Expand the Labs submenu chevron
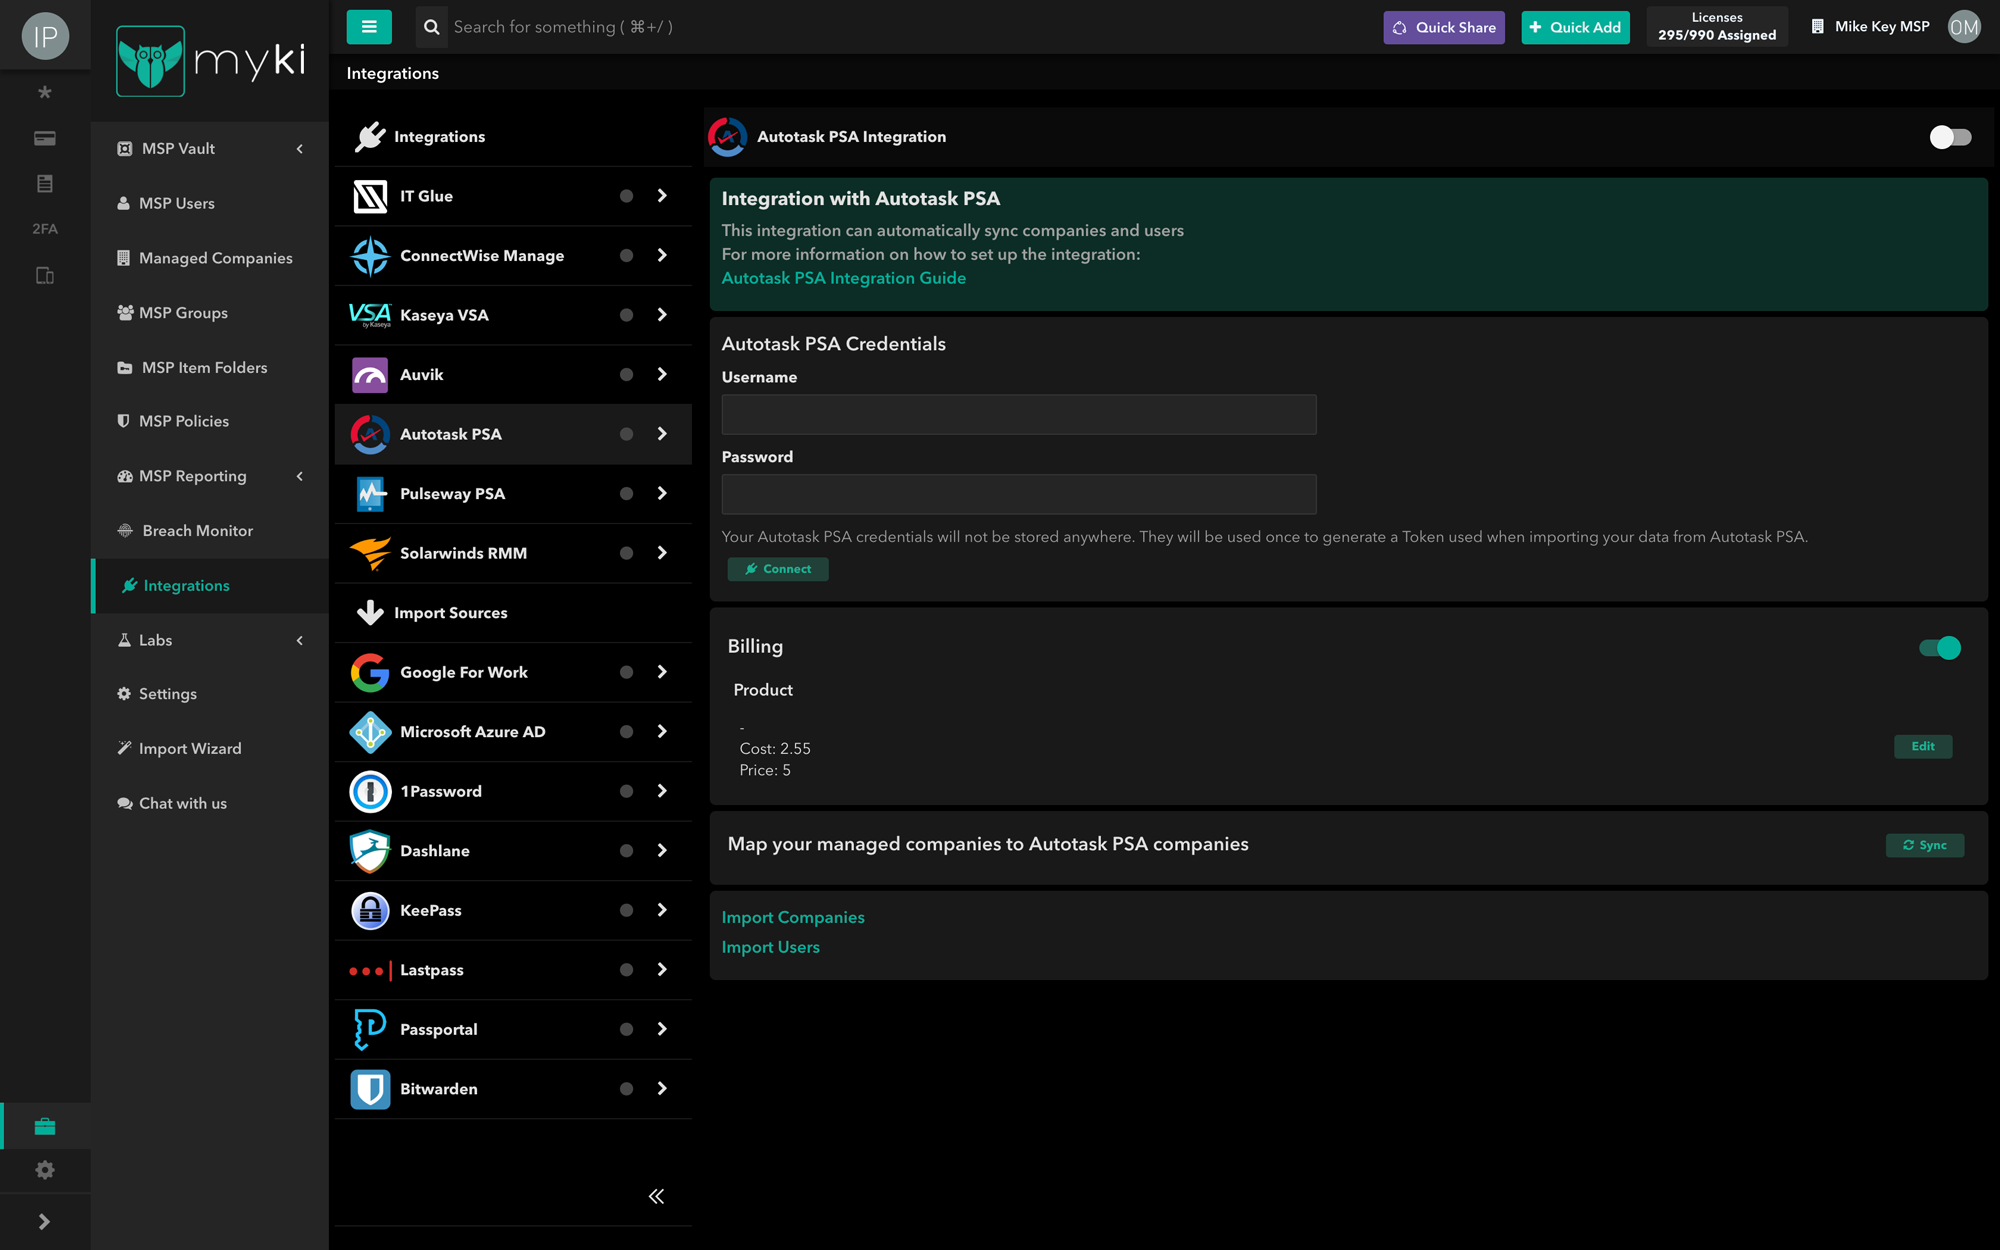Viewport: 2000px width, 1250px height. pyautogui.click(x=300, y=640)
